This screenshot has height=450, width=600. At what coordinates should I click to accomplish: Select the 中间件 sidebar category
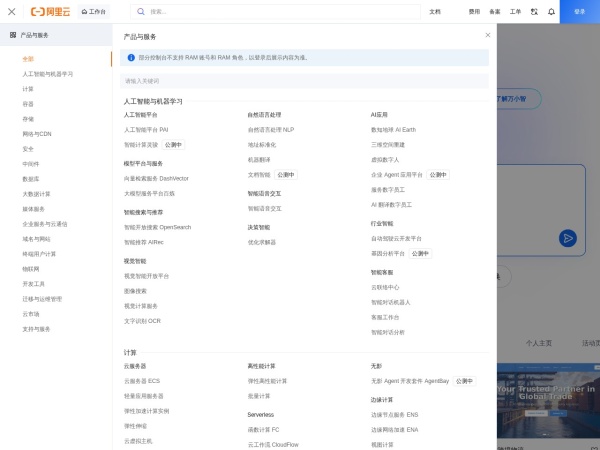[31, 164]
